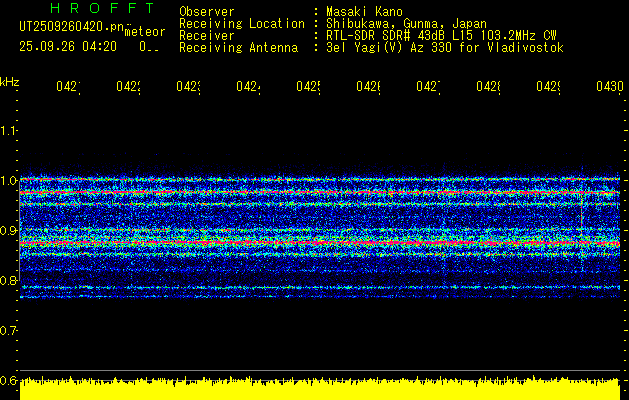Viewport: 629px width, 400px height.
Task: Click the 0426 time marker
Action: point(369,86)
